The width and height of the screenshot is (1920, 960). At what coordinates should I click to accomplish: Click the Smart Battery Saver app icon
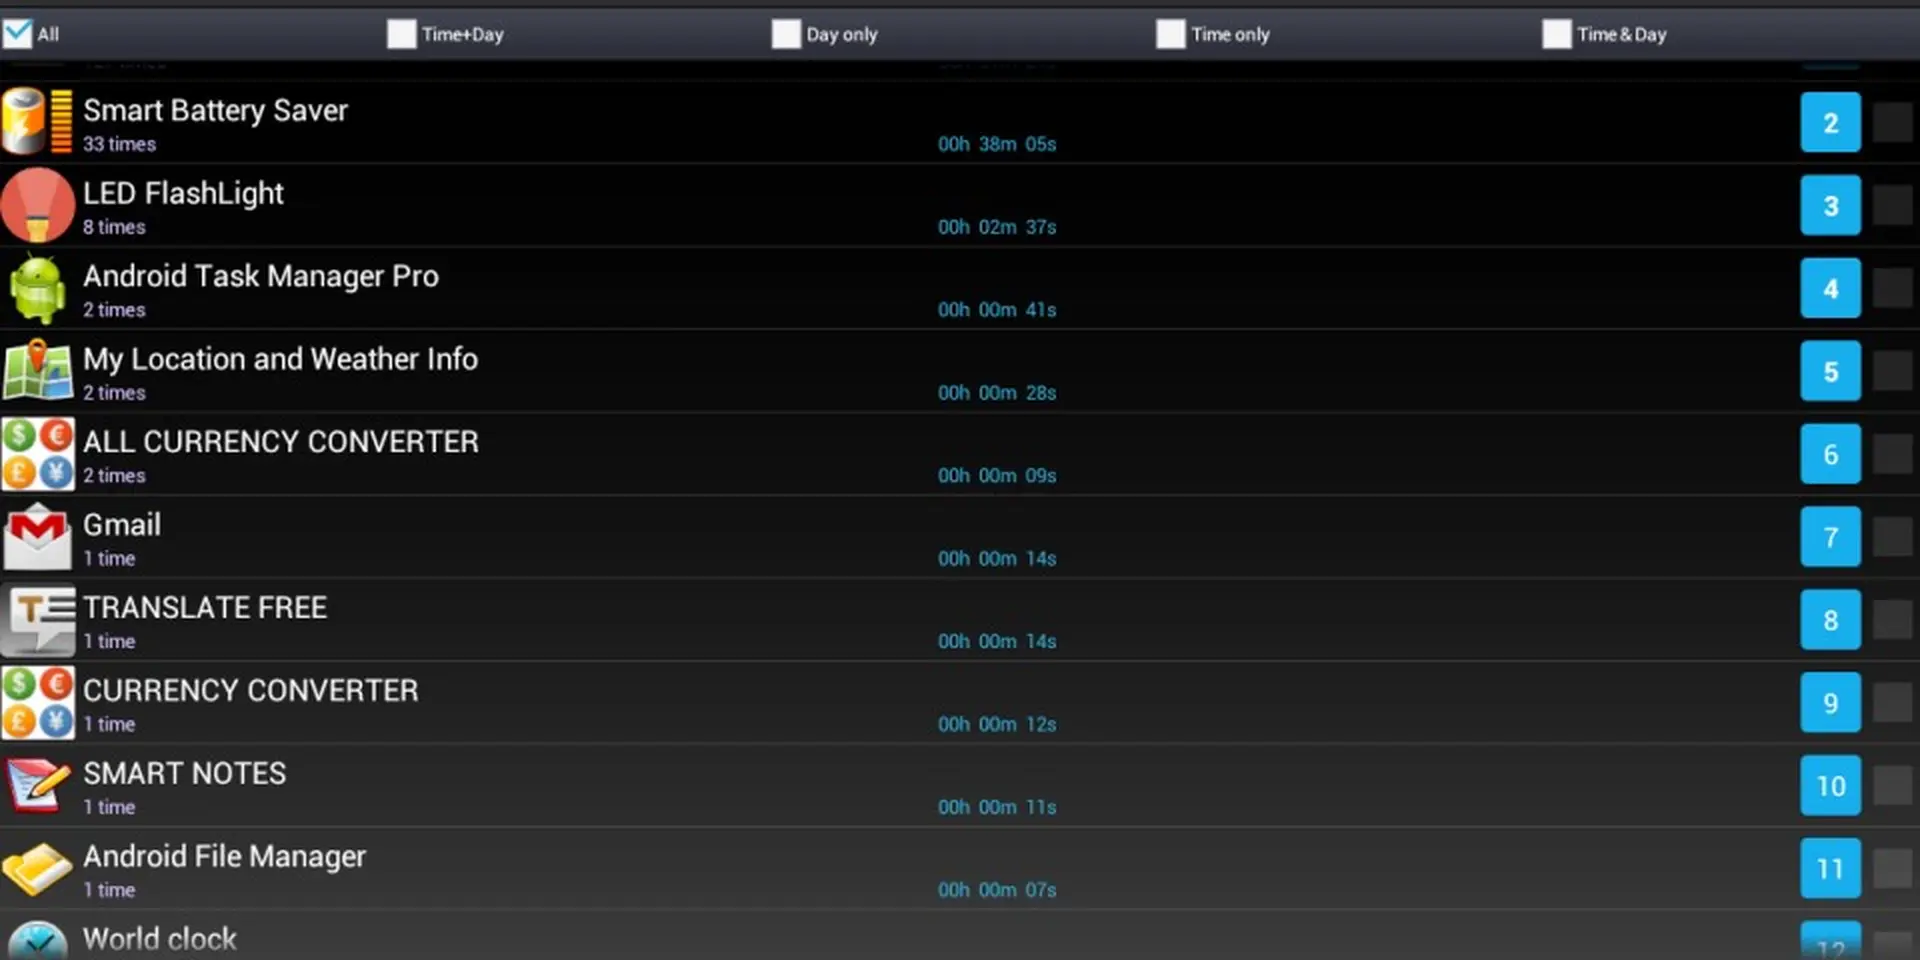coord(37,122)
